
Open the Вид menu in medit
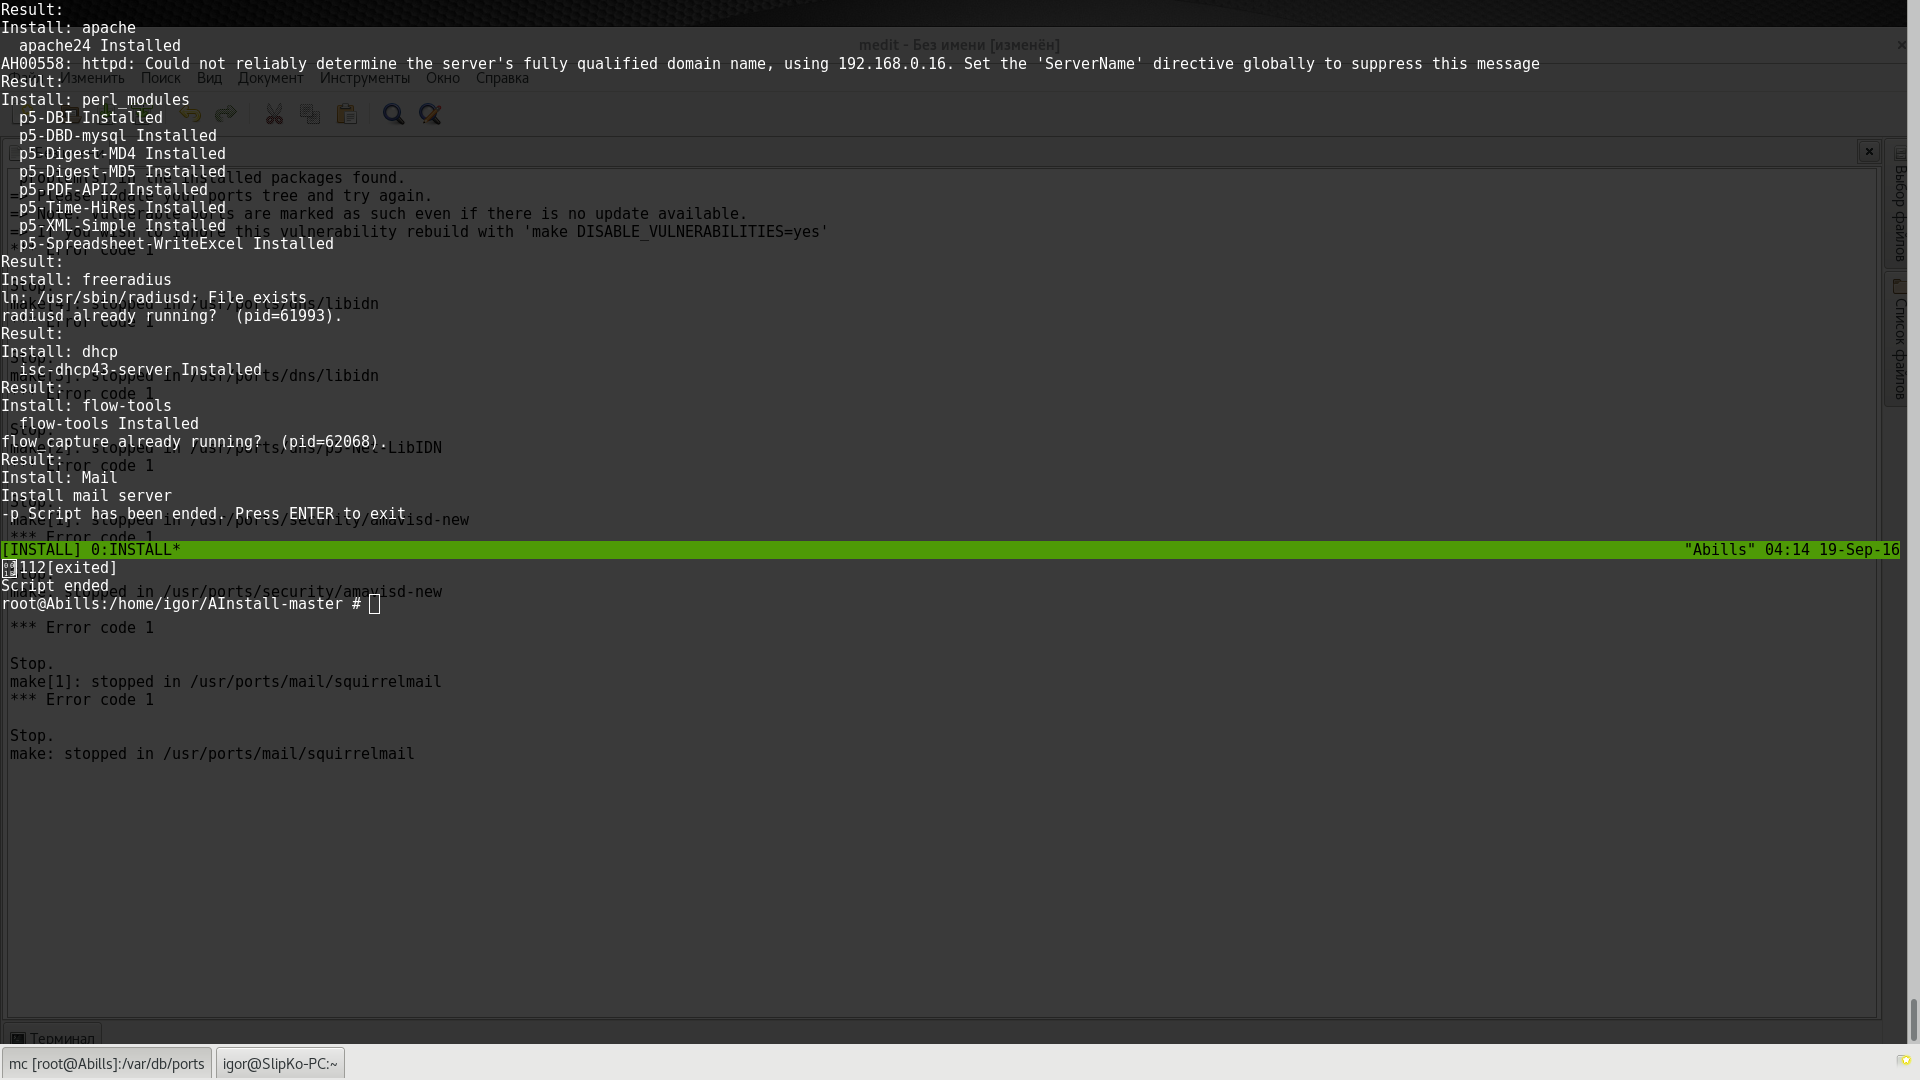(209, 78)
